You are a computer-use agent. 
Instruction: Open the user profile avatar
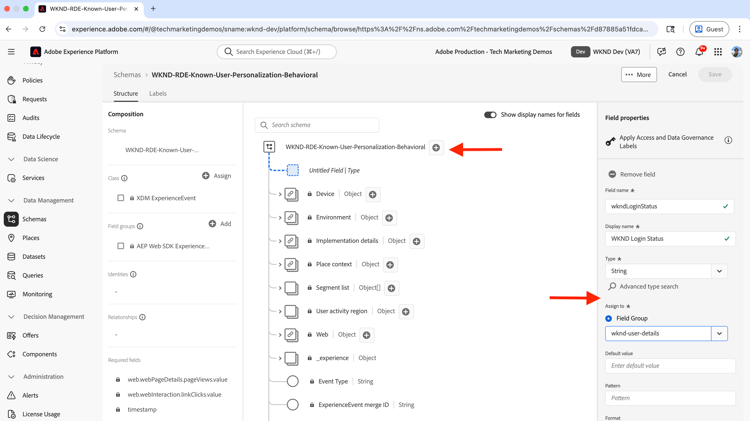(x=737, y=52)
